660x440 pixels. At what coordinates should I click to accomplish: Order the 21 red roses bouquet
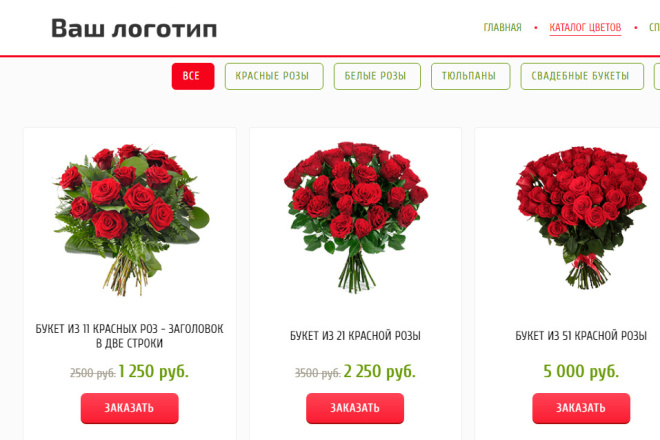click(355, 408)
